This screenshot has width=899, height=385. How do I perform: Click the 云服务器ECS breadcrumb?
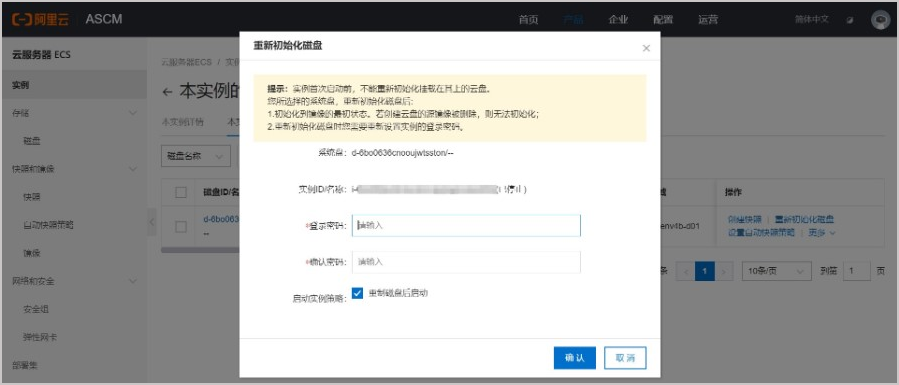click(x=186, y=62)
